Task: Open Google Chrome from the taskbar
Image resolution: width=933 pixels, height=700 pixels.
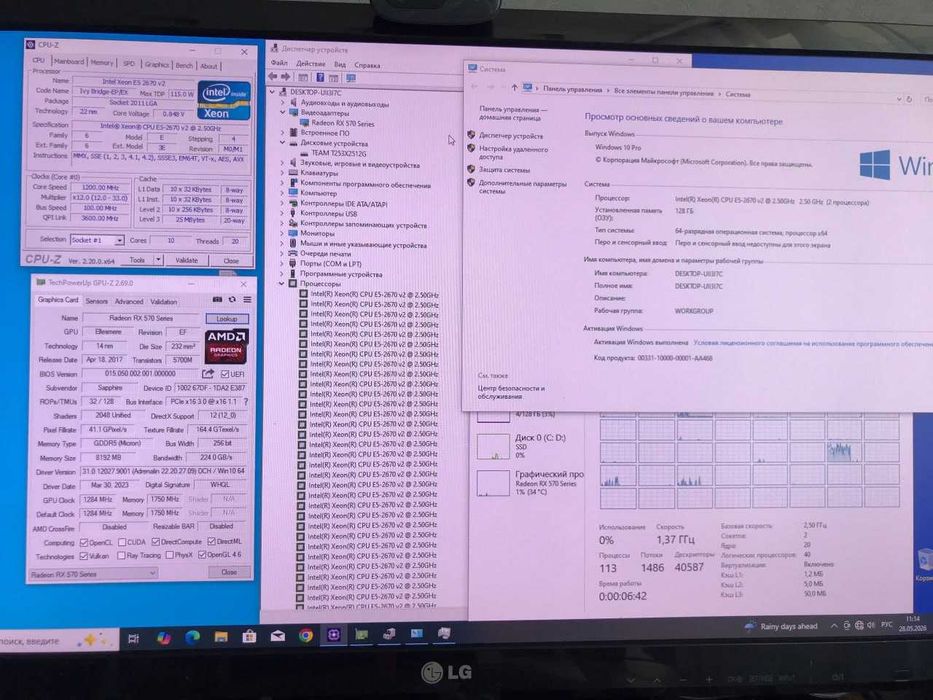Action: pyautogui.click(x=306, y=636)
